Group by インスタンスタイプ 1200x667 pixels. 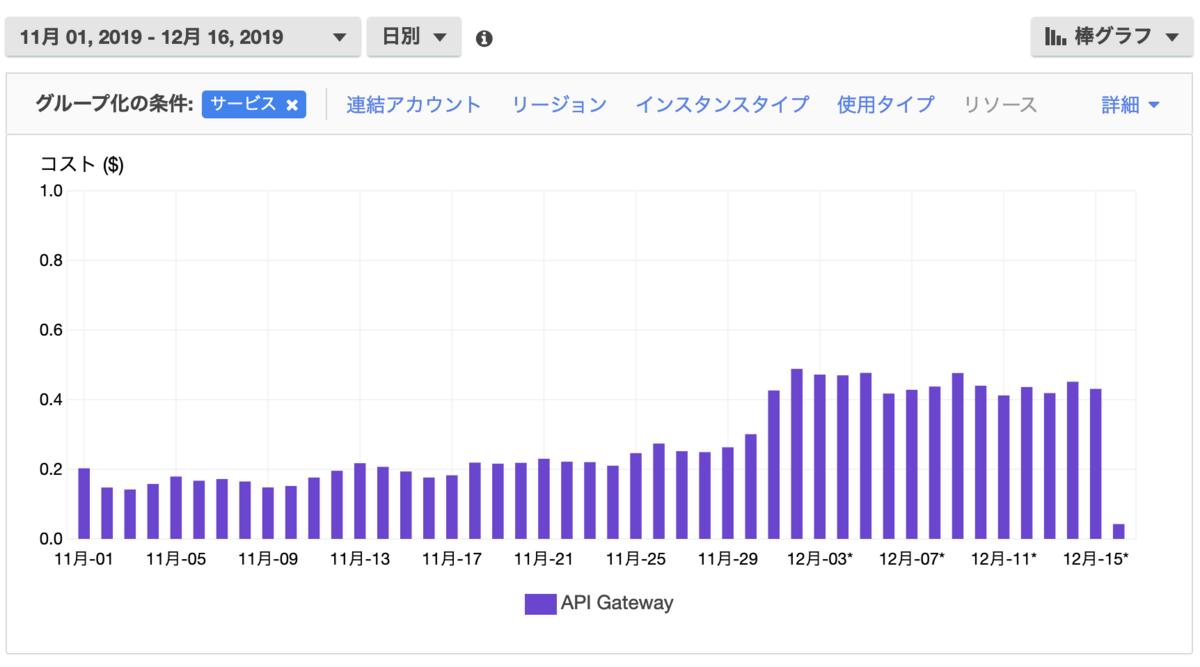coord(722,104)
